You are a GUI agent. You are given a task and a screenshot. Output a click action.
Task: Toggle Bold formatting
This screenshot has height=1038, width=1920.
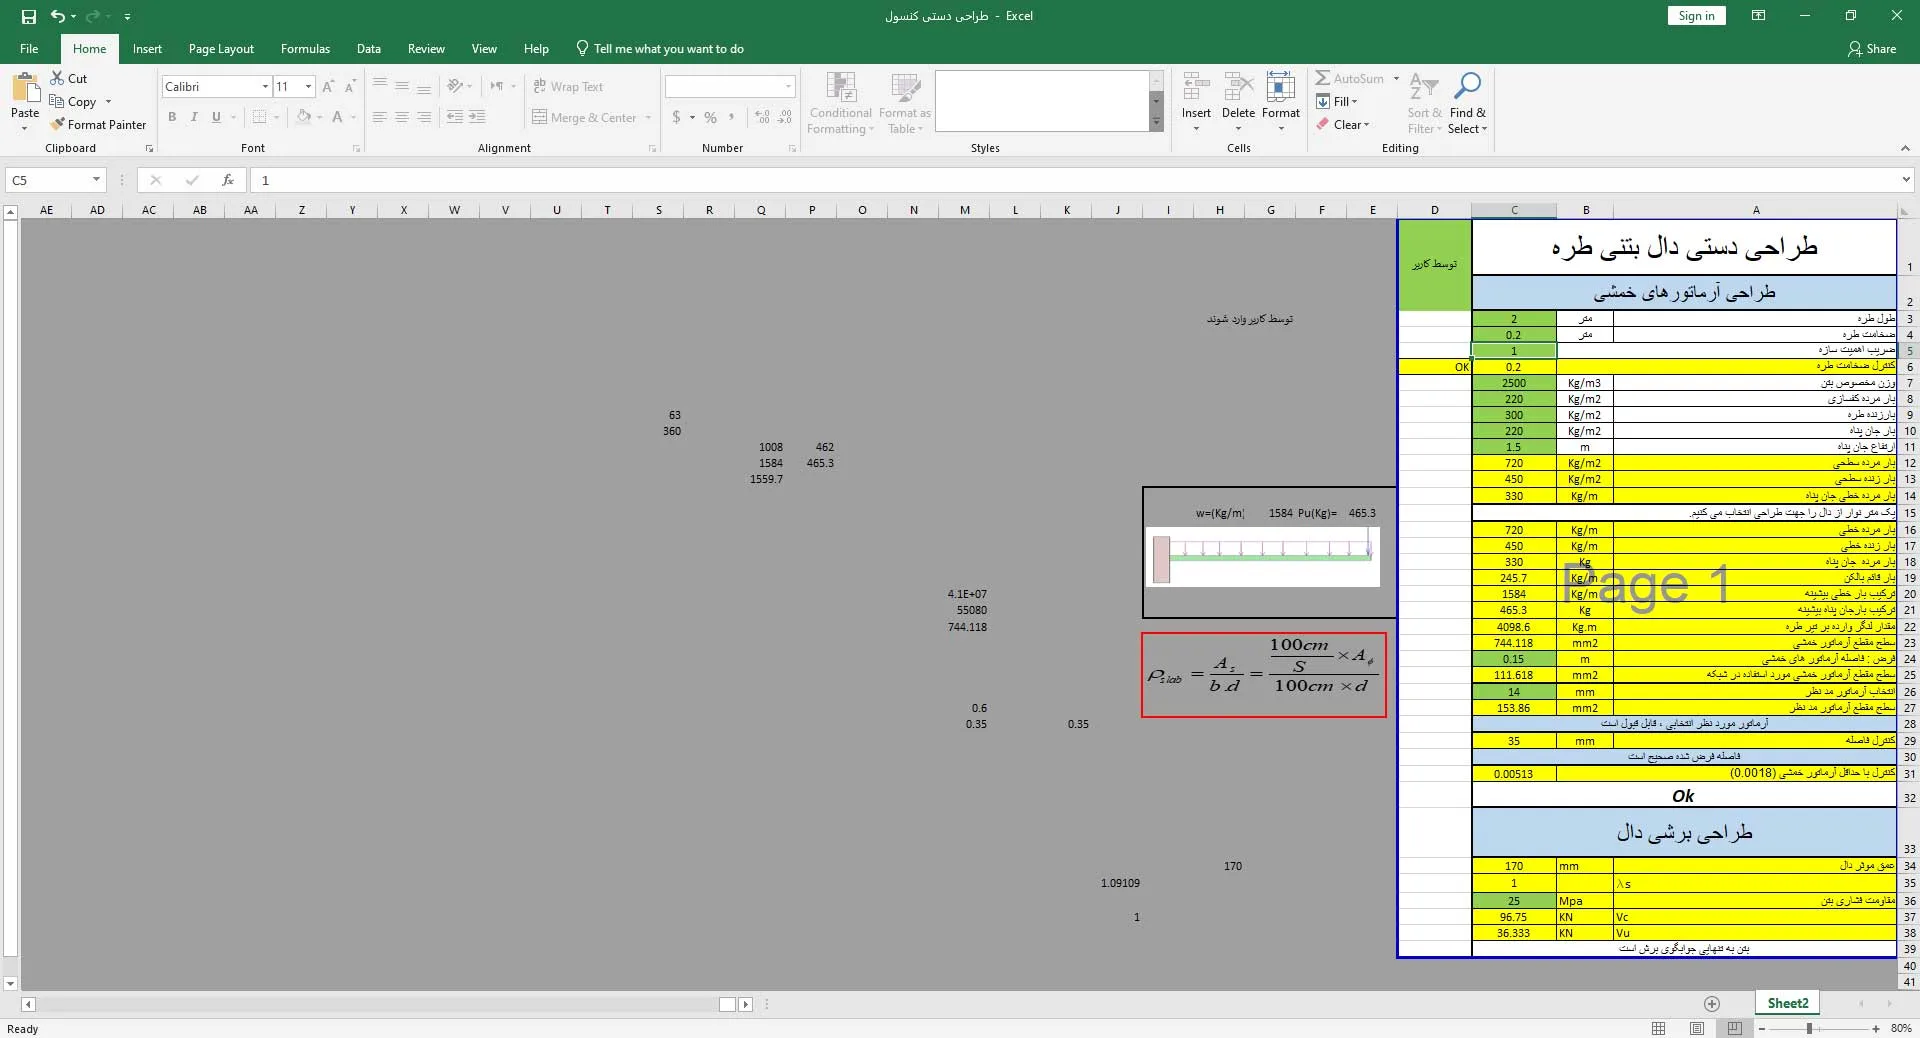[172, 117]
